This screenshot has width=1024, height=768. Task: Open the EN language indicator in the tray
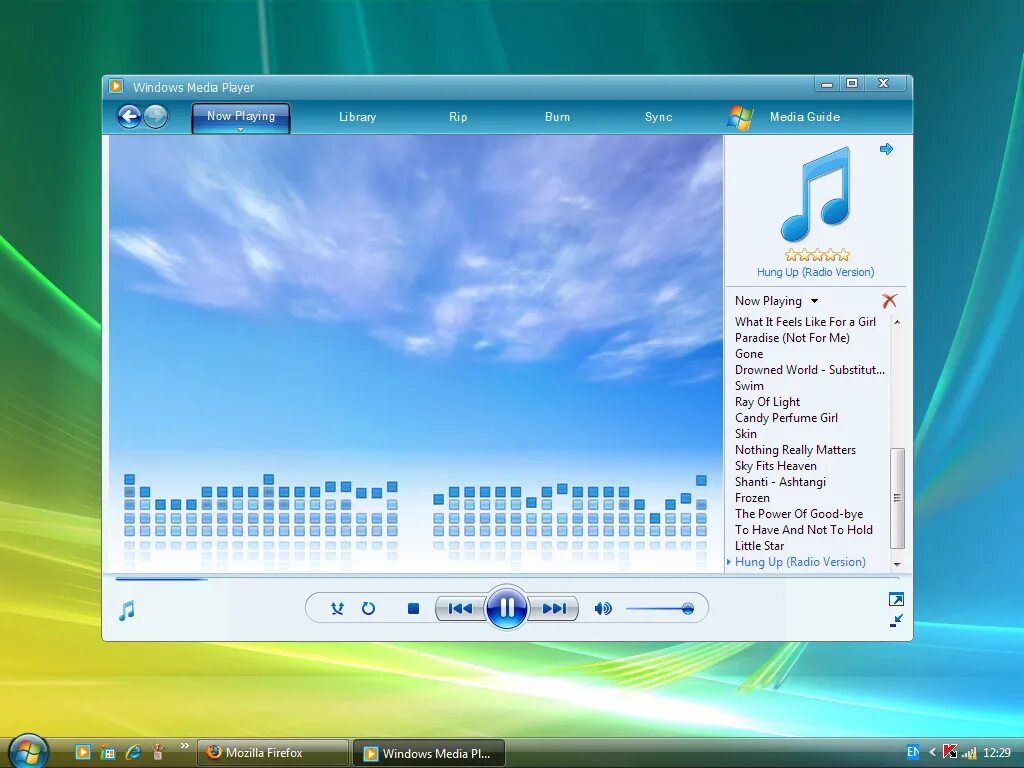point(912,752)
